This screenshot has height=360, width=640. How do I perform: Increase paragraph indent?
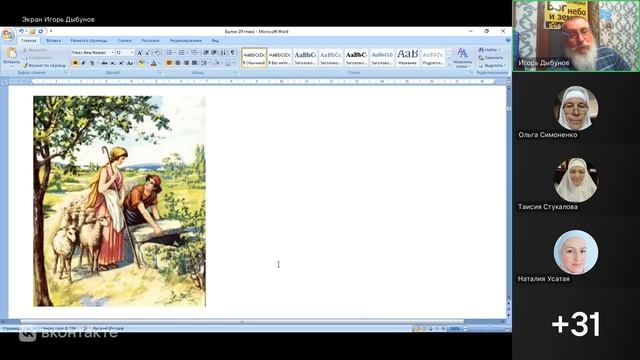pyautogui.click(x=214, y=53)
